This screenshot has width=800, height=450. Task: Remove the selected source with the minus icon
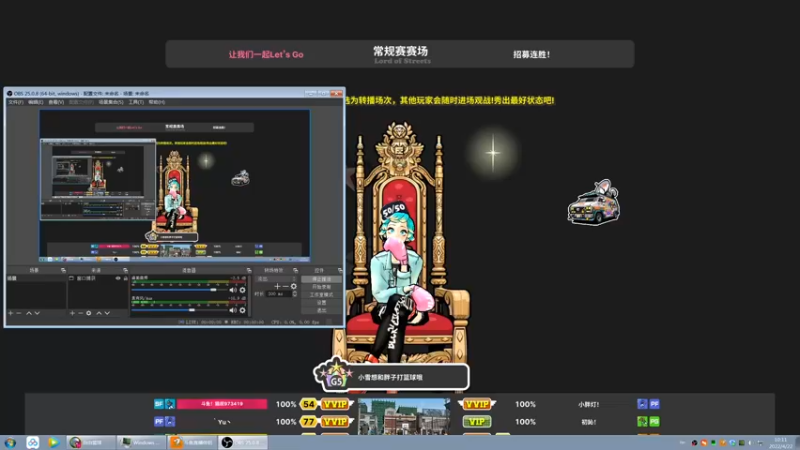point(80,313)
